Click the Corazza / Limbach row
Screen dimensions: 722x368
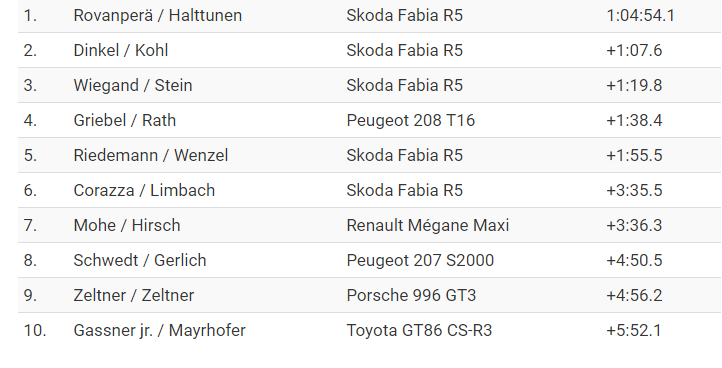pyautogui.click(x=369, y=190)
